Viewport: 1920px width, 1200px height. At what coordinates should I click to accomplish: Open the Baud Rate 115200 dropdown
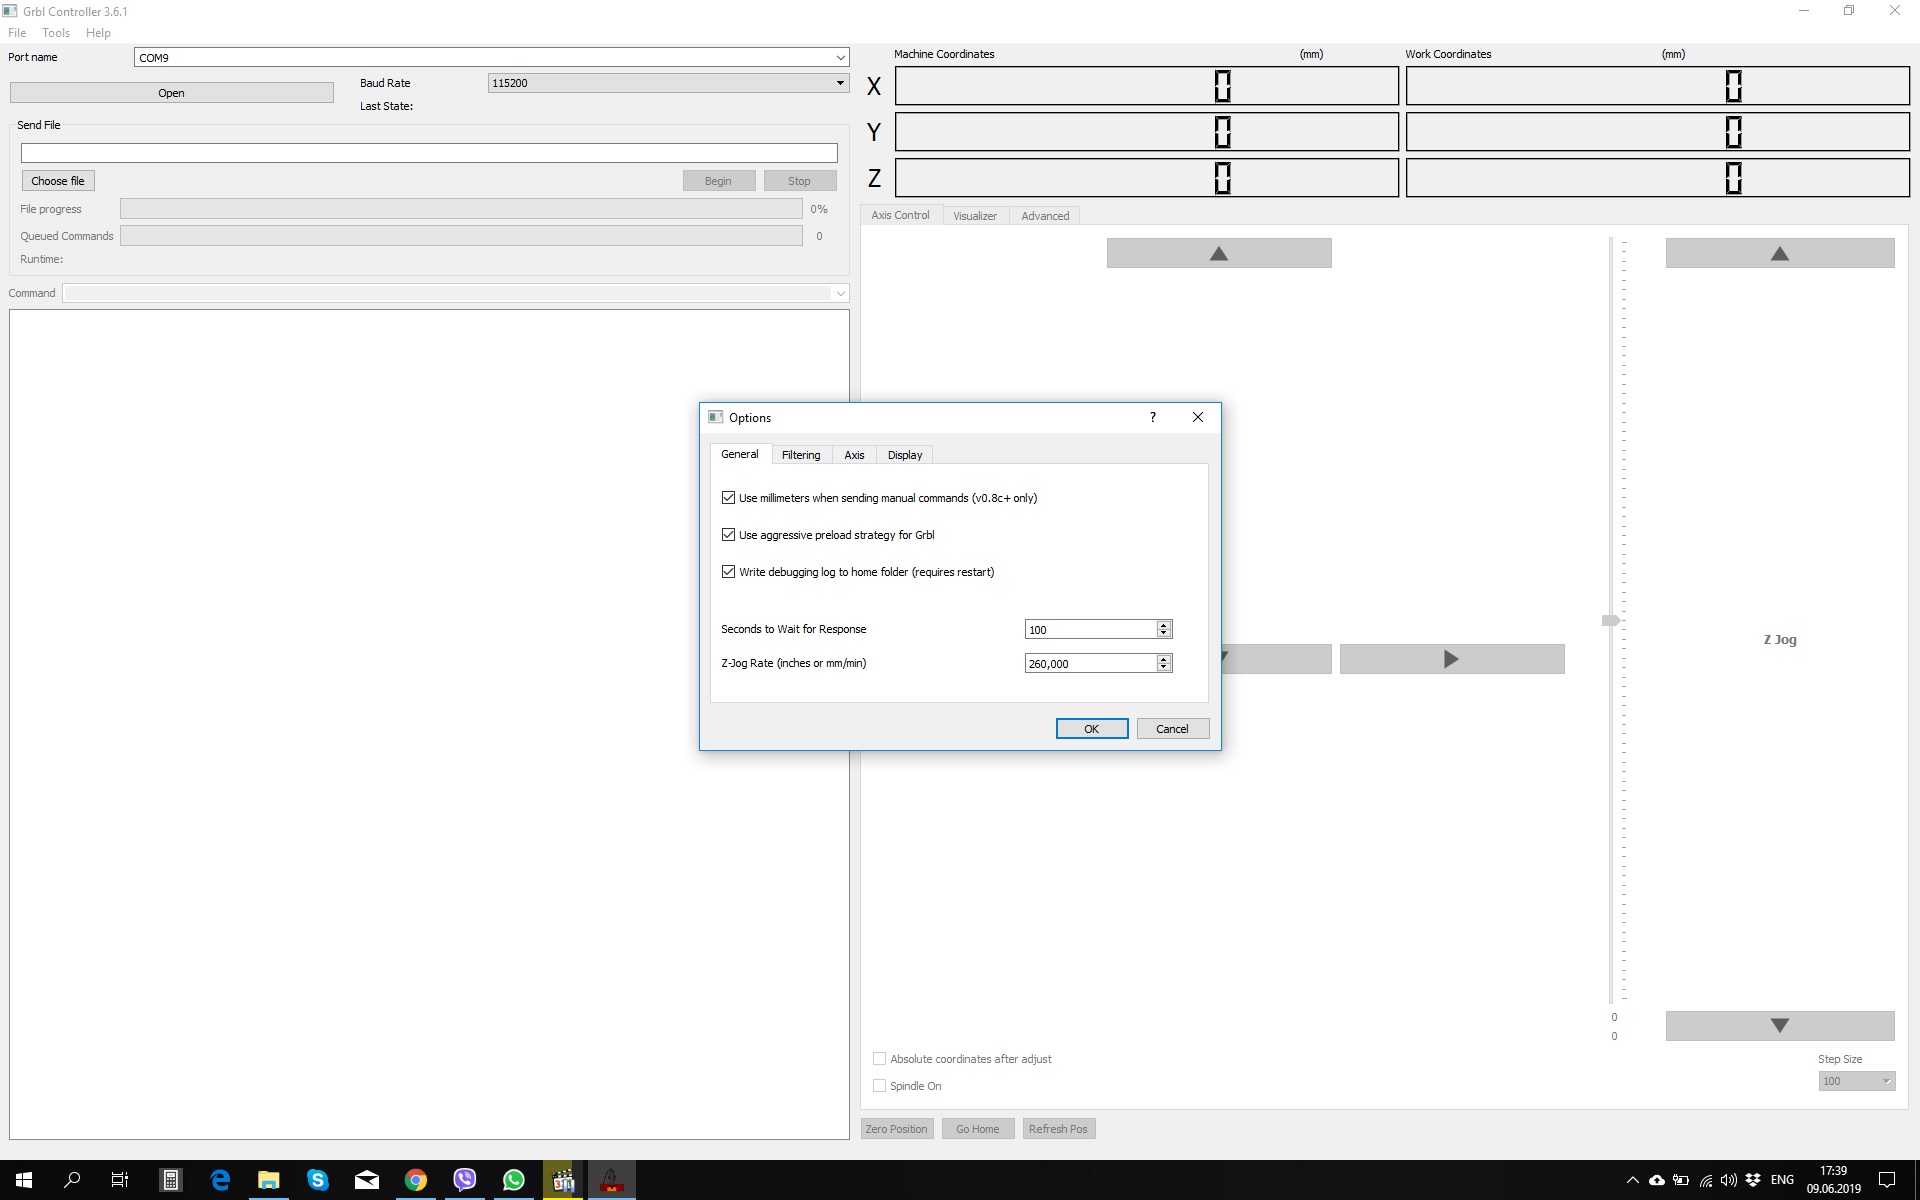[x=840, y=83]
